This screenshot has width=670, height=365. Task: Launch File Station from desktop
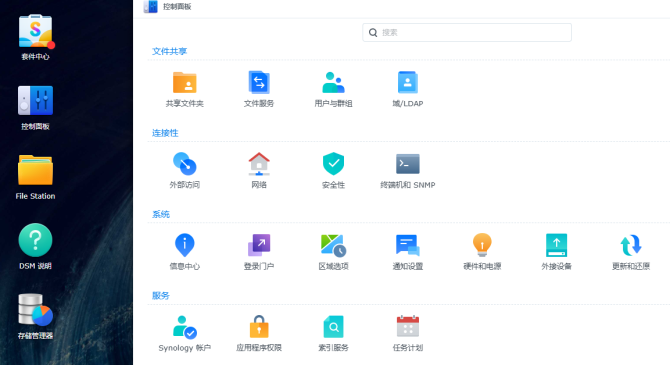click(35, 170)
